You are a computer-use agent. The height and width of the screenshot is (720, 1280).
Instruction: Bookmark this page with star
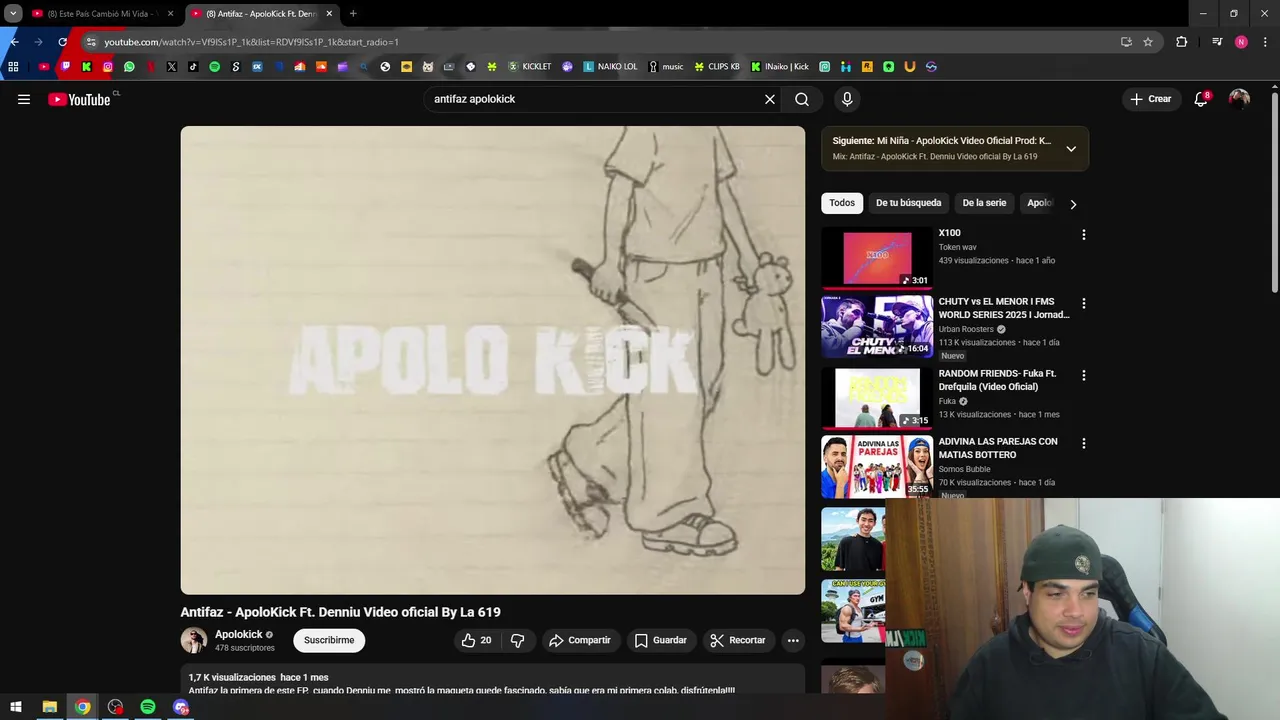[1148, 42]
